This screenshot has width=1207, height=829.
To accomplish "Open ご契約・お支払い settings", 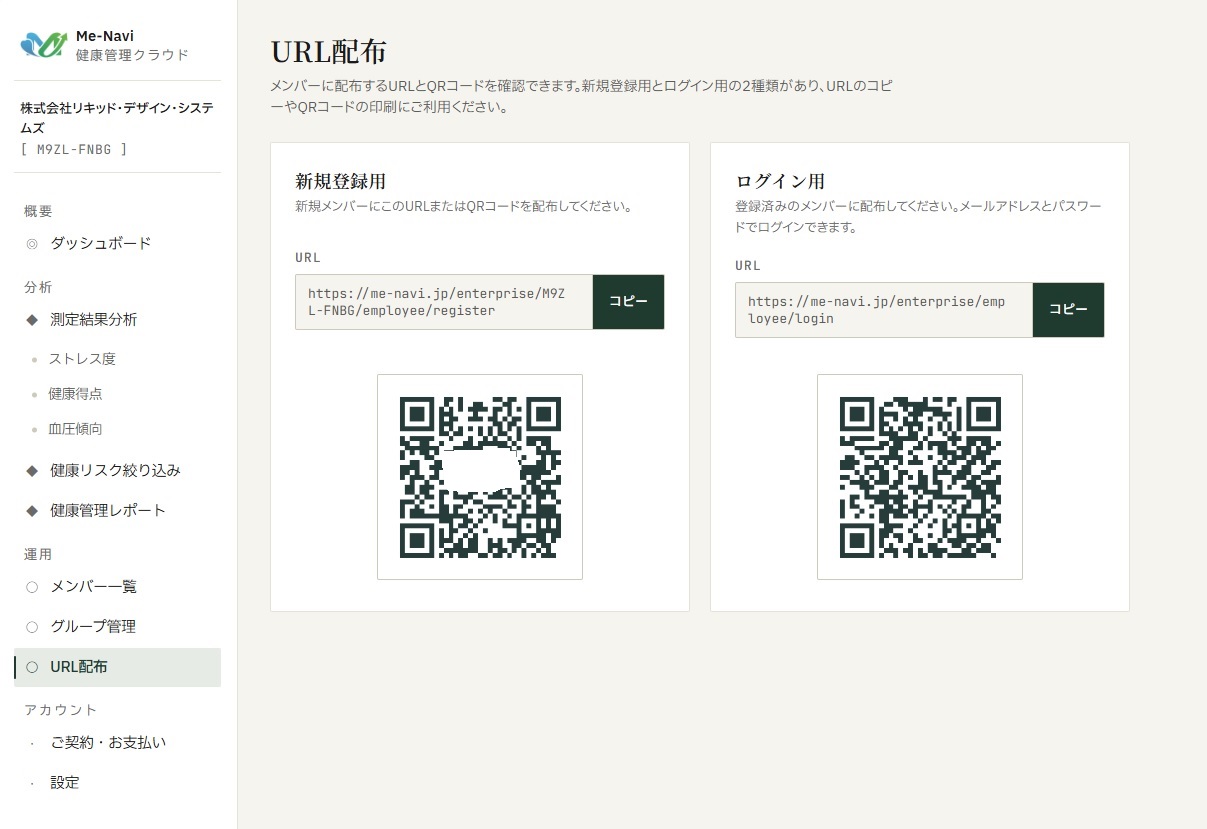I will [117, 742].
